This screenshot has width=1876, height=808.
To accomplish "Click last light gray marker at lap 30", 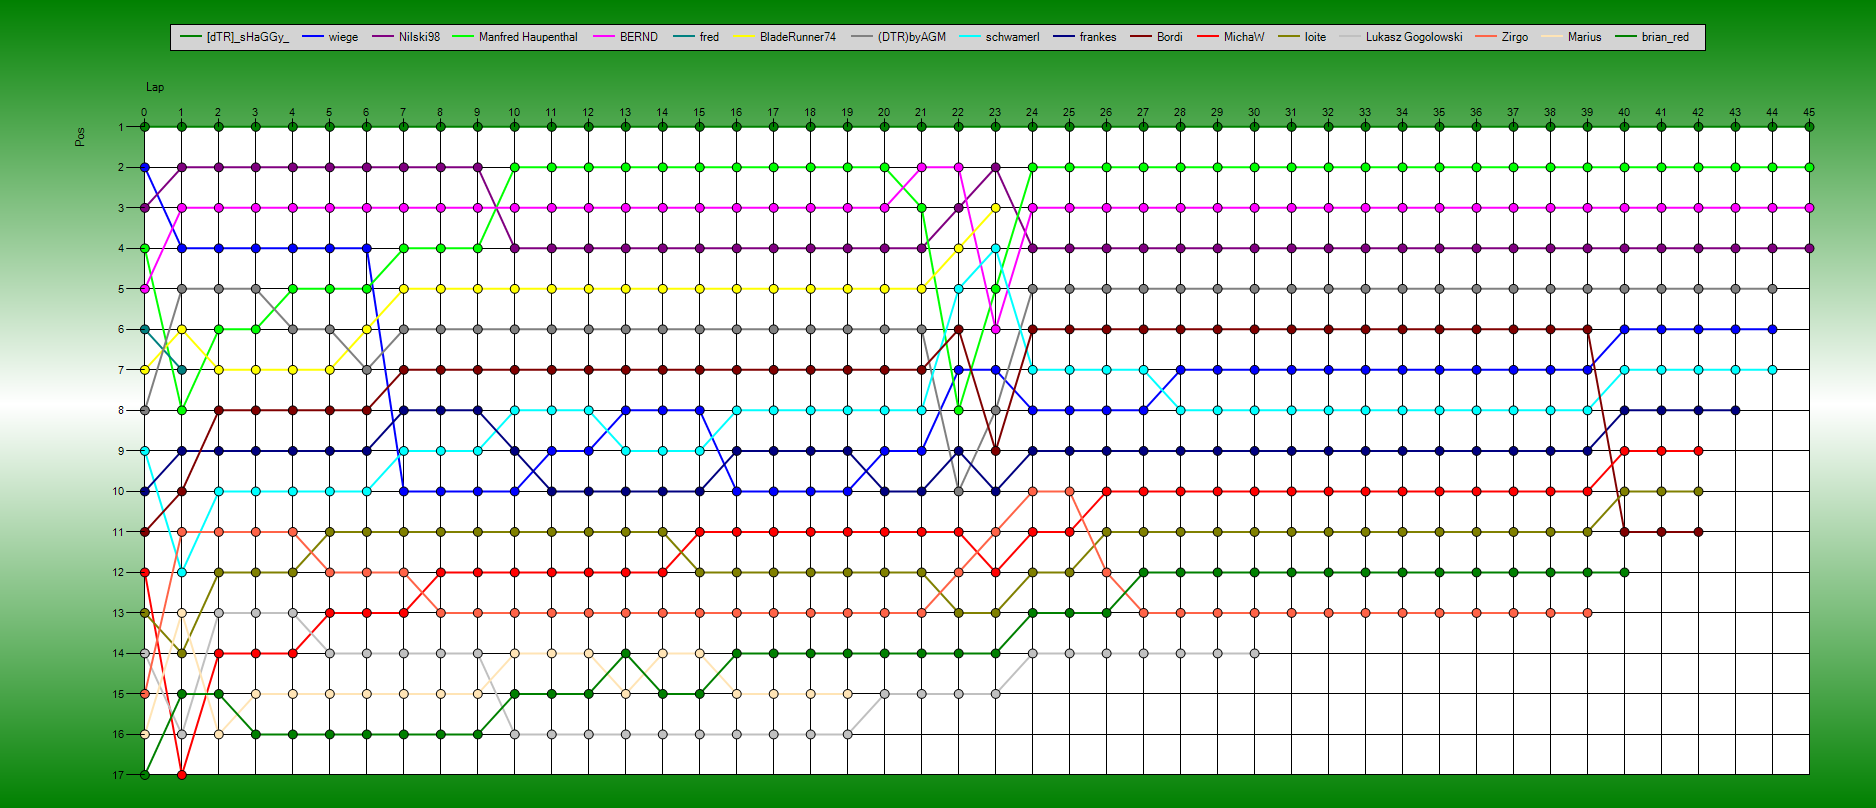I will pyautogui.click(x=1254, y=653).
